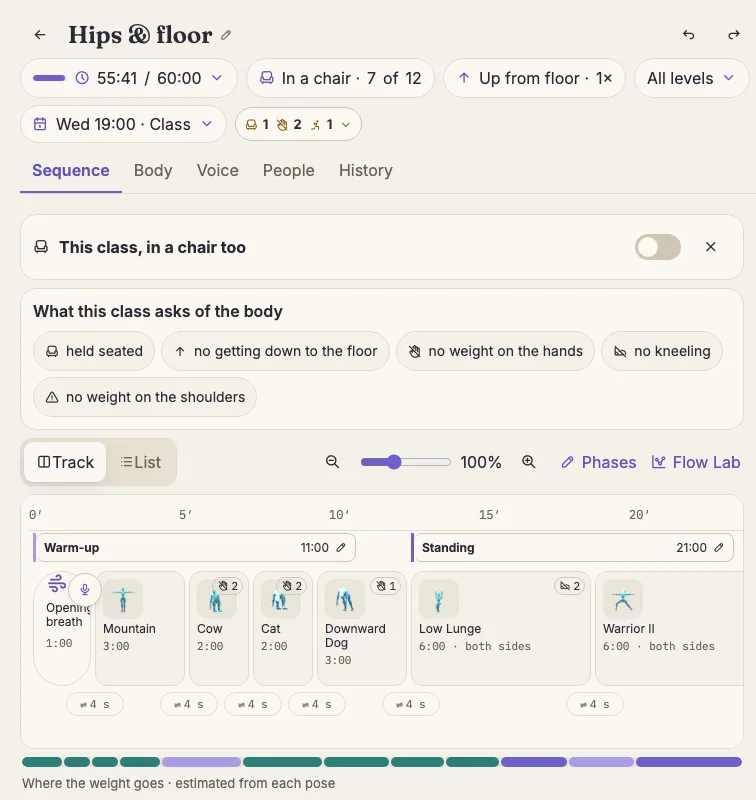Switch to the Voice tab
756x800 pixels.
(x=218, y=170)
